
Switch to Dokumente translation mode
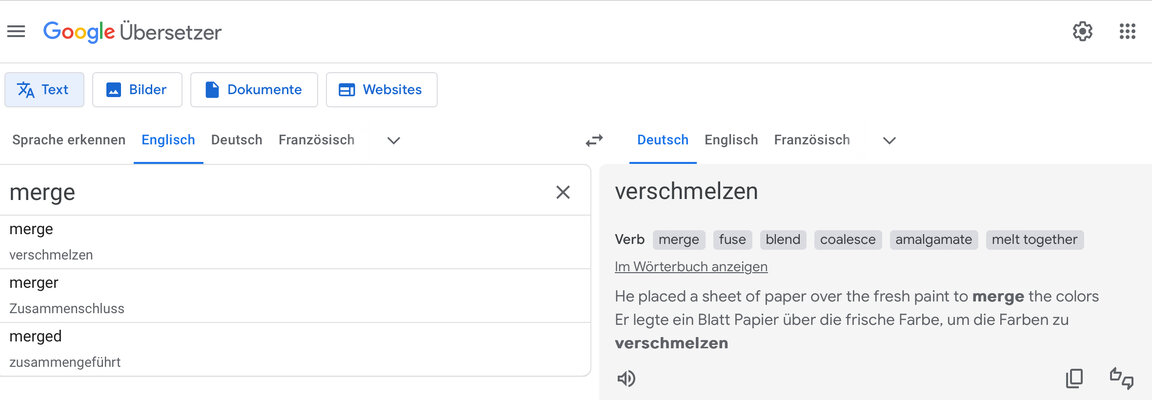253,90
